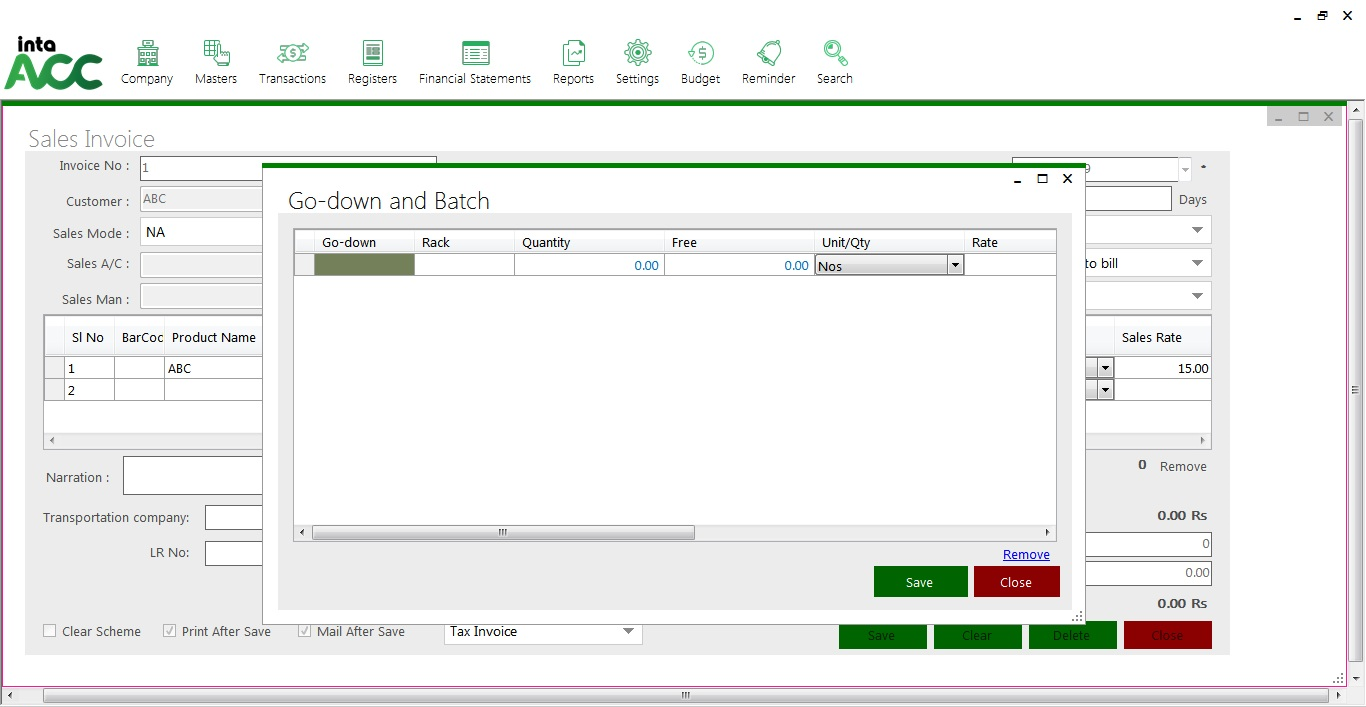Click the Masters toolbar icon

click(216, 54)
